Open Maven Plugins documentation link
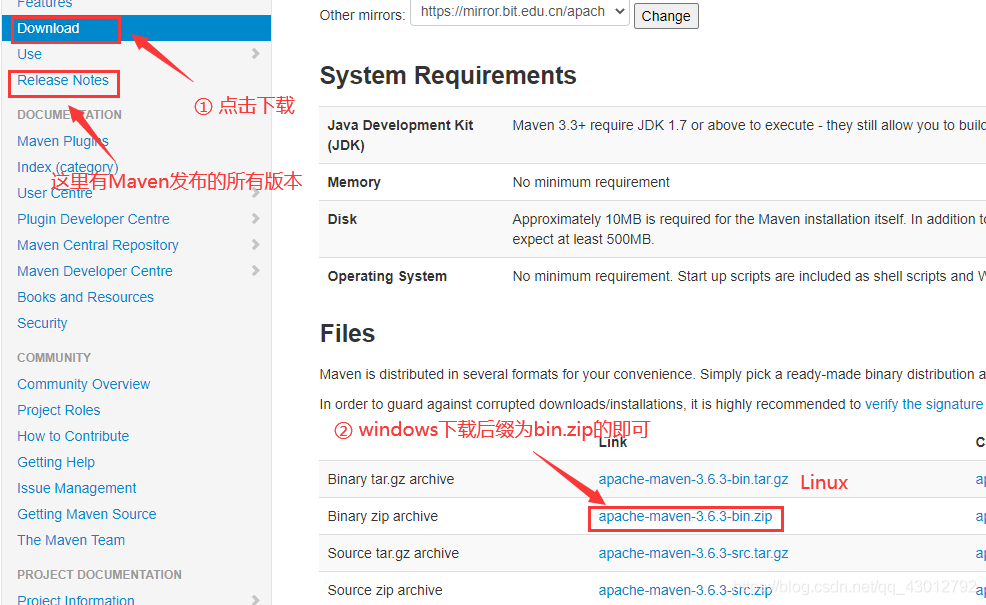This screenshot has width=986, height=605. coord(63,141)
